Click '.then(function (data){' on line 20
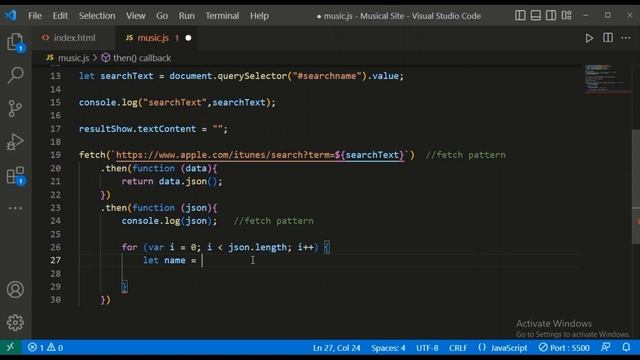The image size is (640, 360). [159, 168]
